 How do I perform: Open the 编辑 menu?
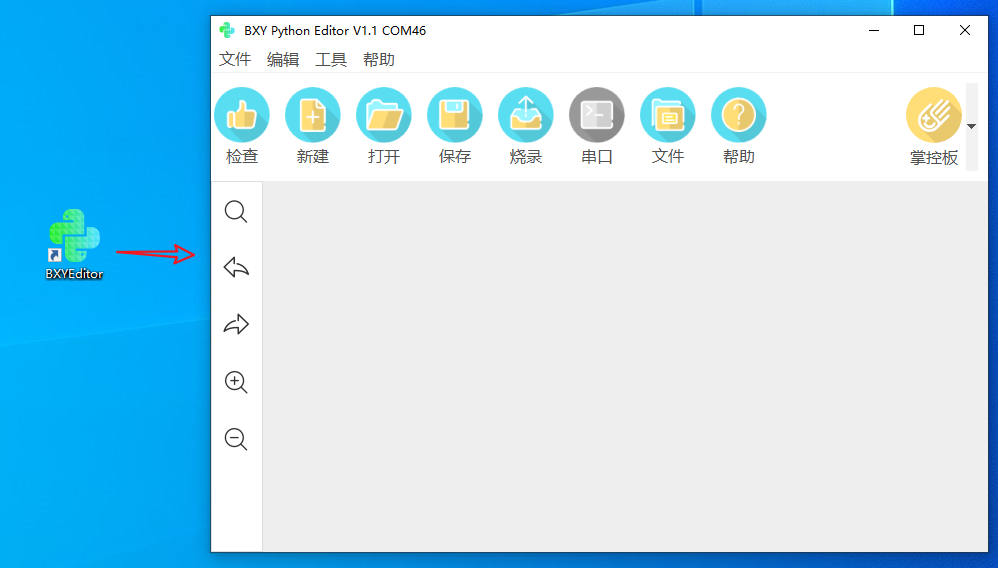283,59
